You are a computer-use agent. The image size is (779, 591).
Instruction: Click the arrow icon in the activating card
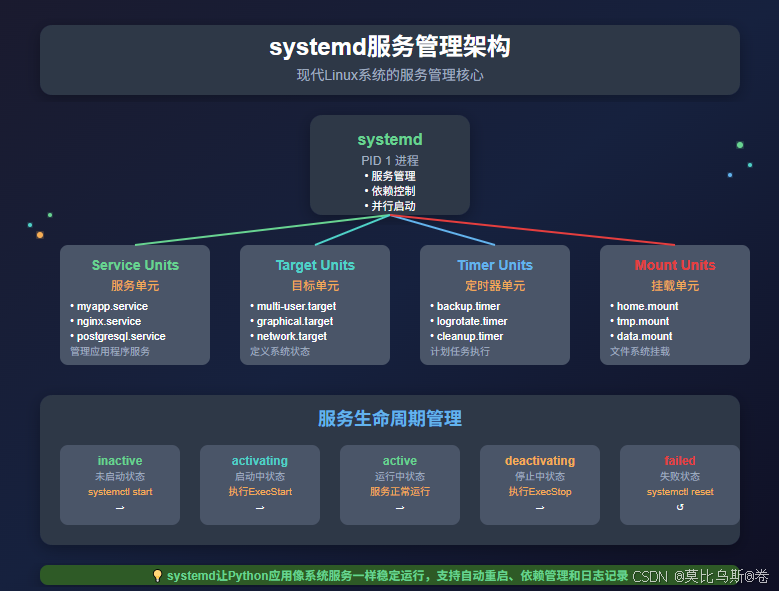tap(260, 508)
